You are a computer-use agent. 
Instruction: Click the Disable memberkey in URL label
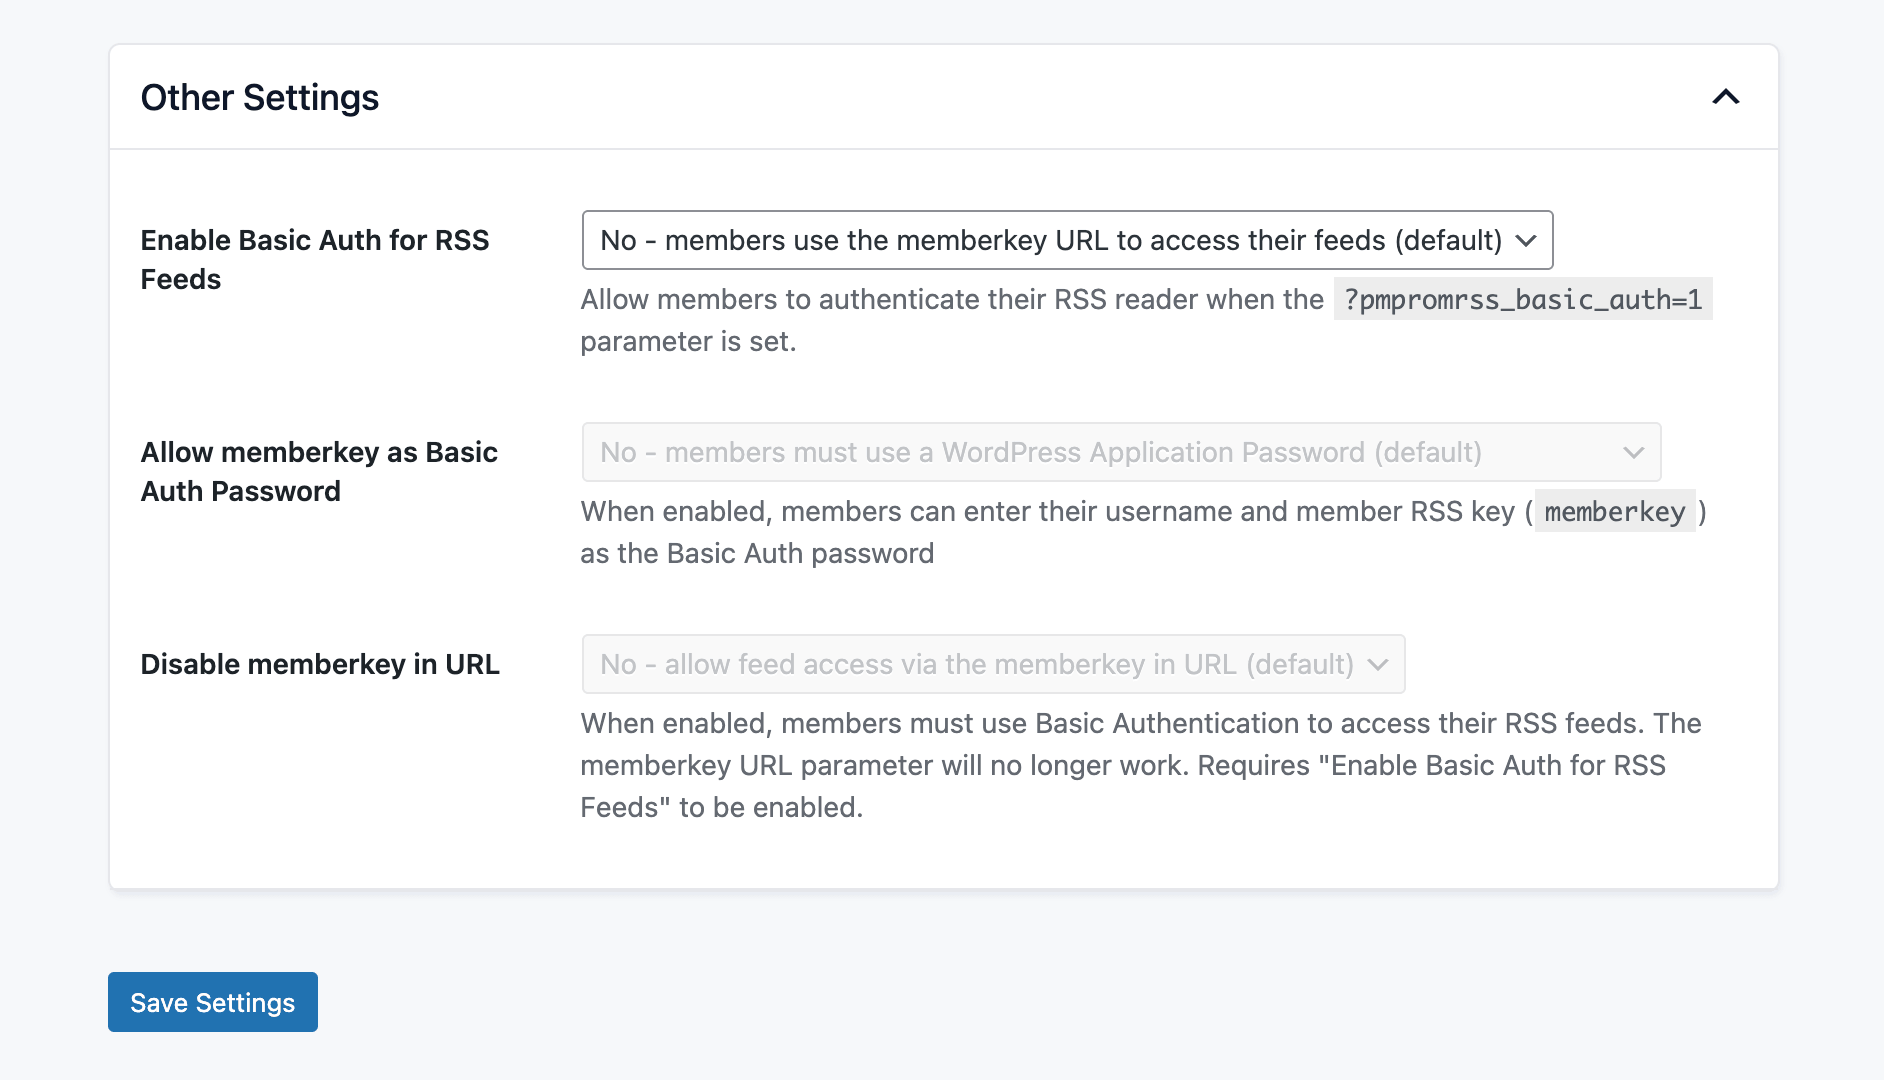pos(321,663)
